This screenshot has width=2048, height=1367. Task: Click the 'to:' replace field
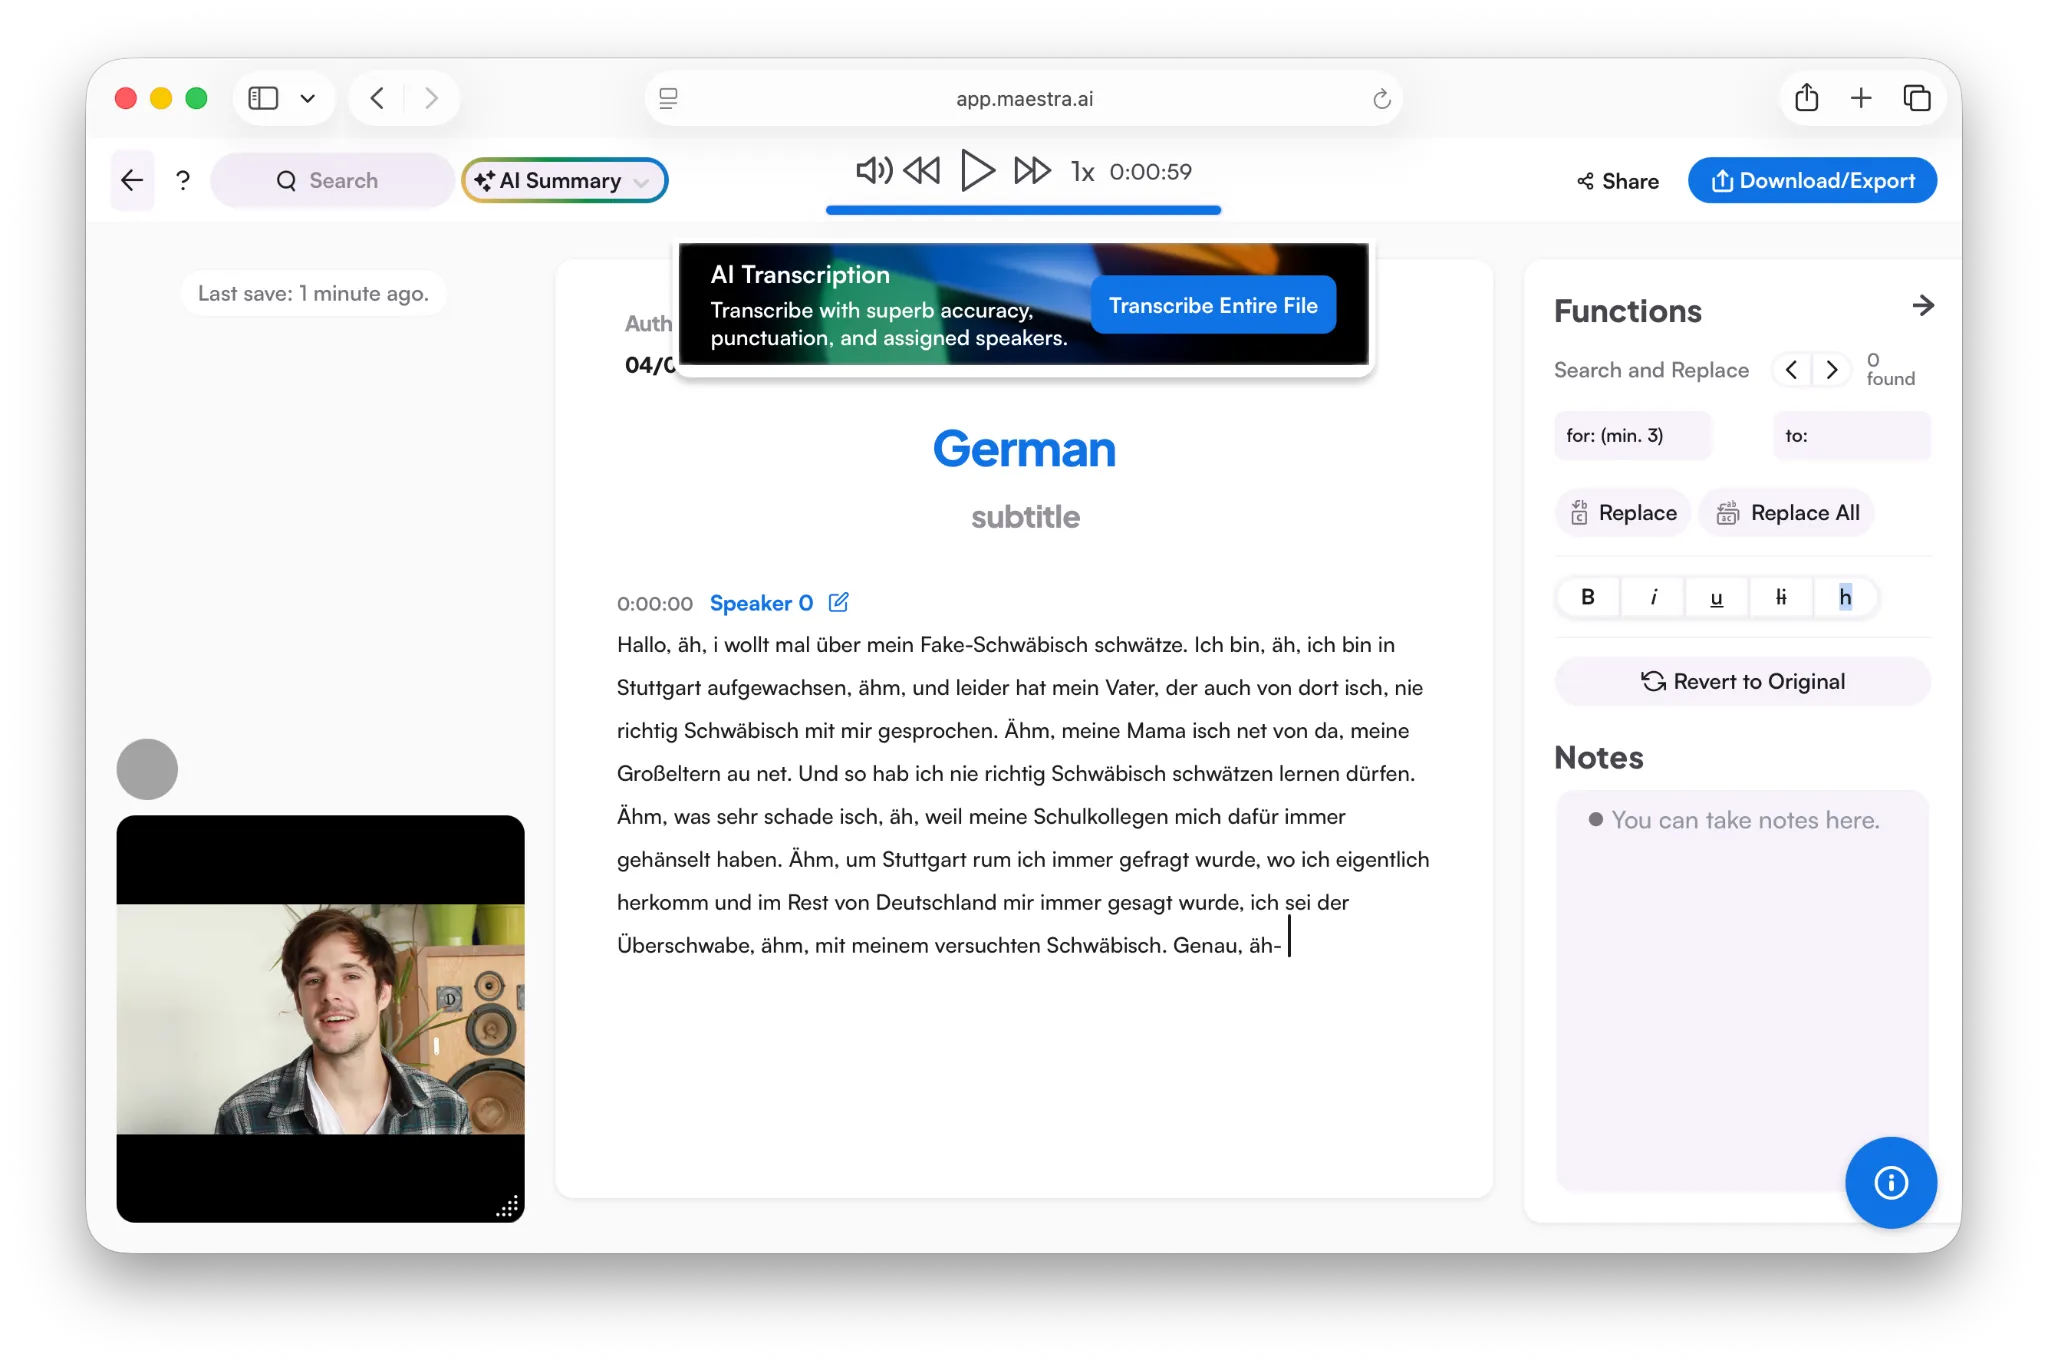(x=1851, y=436)
